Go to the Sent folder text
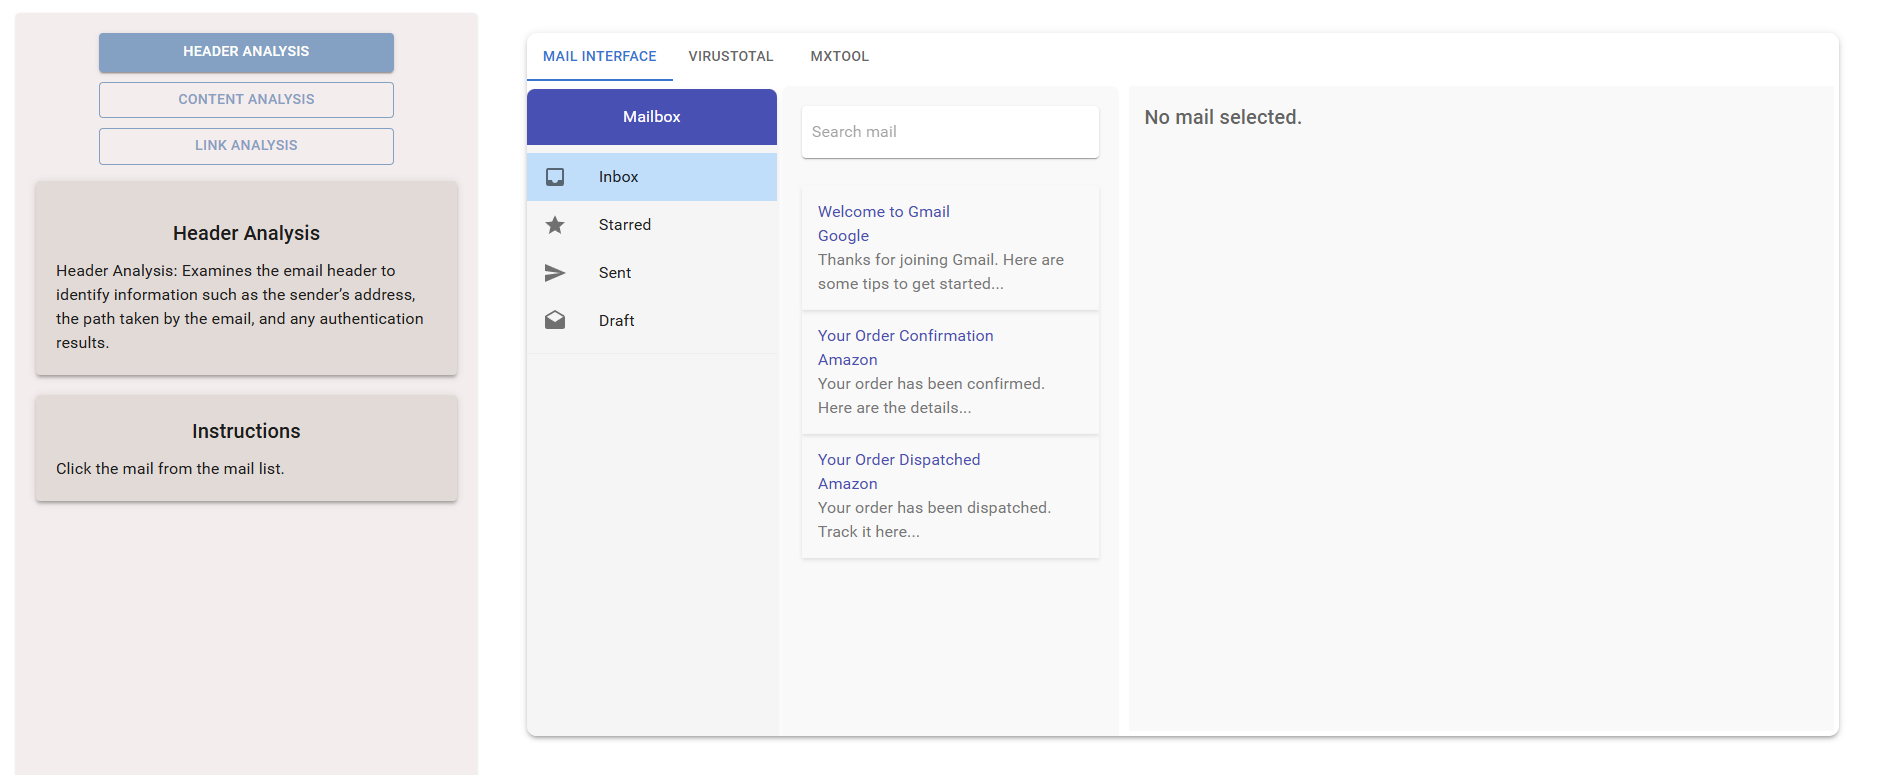 click(x=614, y=273)
